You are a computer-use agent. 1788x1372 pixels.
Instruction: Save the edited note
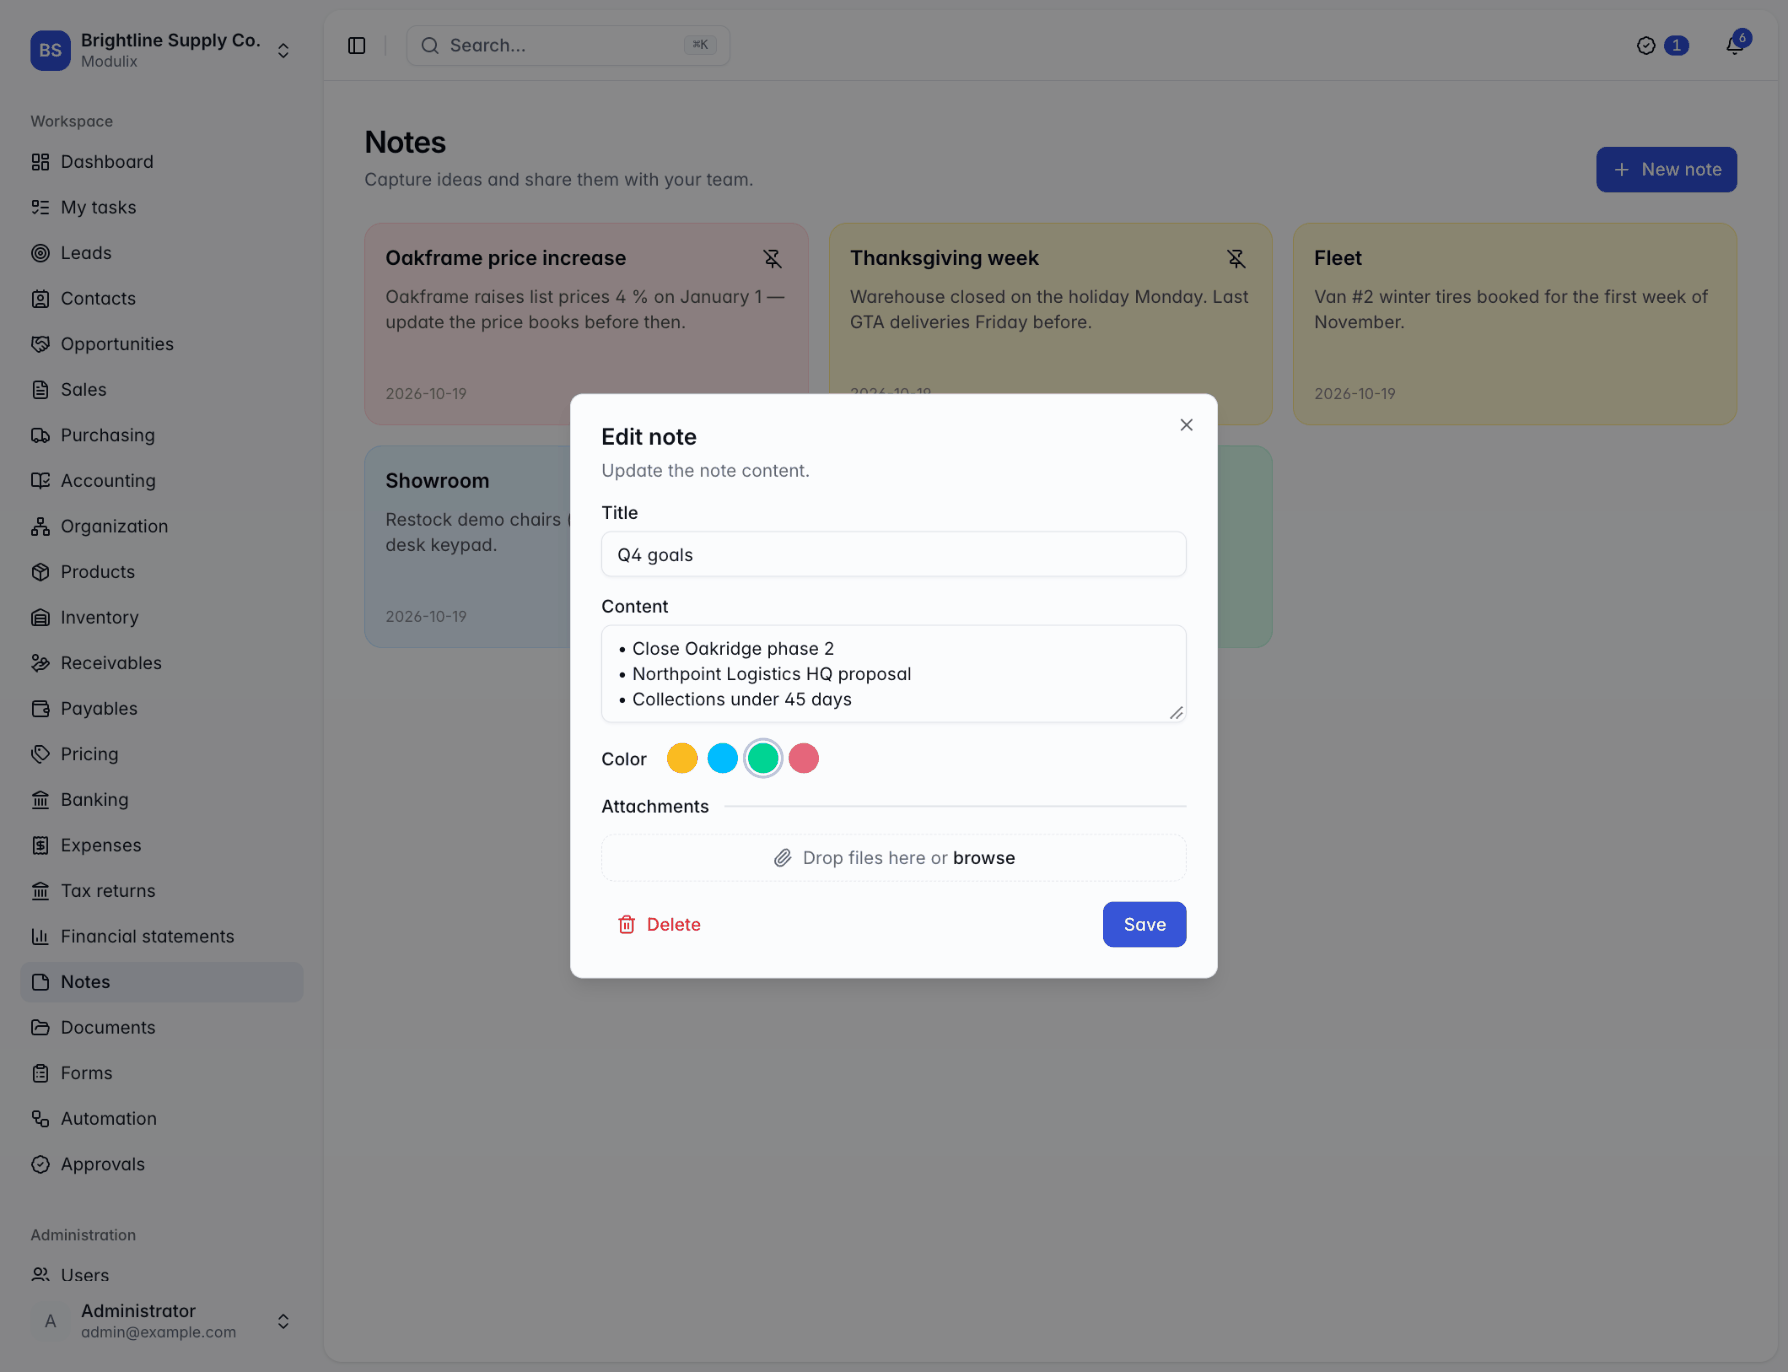point(1144,924)
